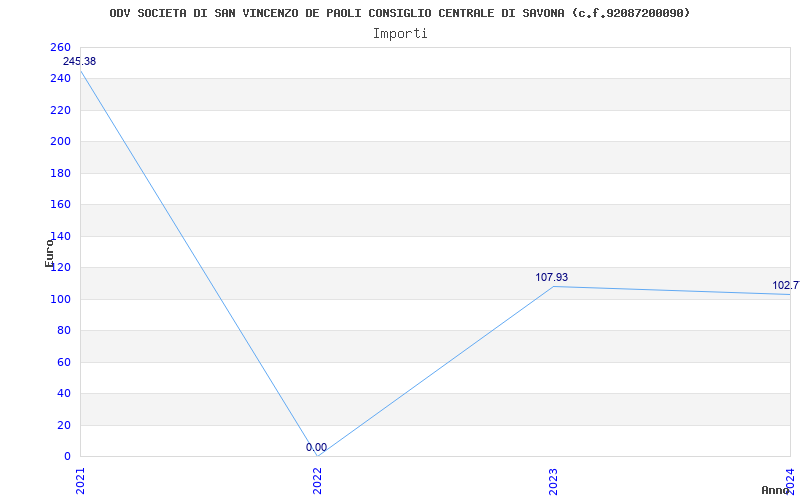Select the 2021 year axis label

pyautogui.click(x=81, y=482)
